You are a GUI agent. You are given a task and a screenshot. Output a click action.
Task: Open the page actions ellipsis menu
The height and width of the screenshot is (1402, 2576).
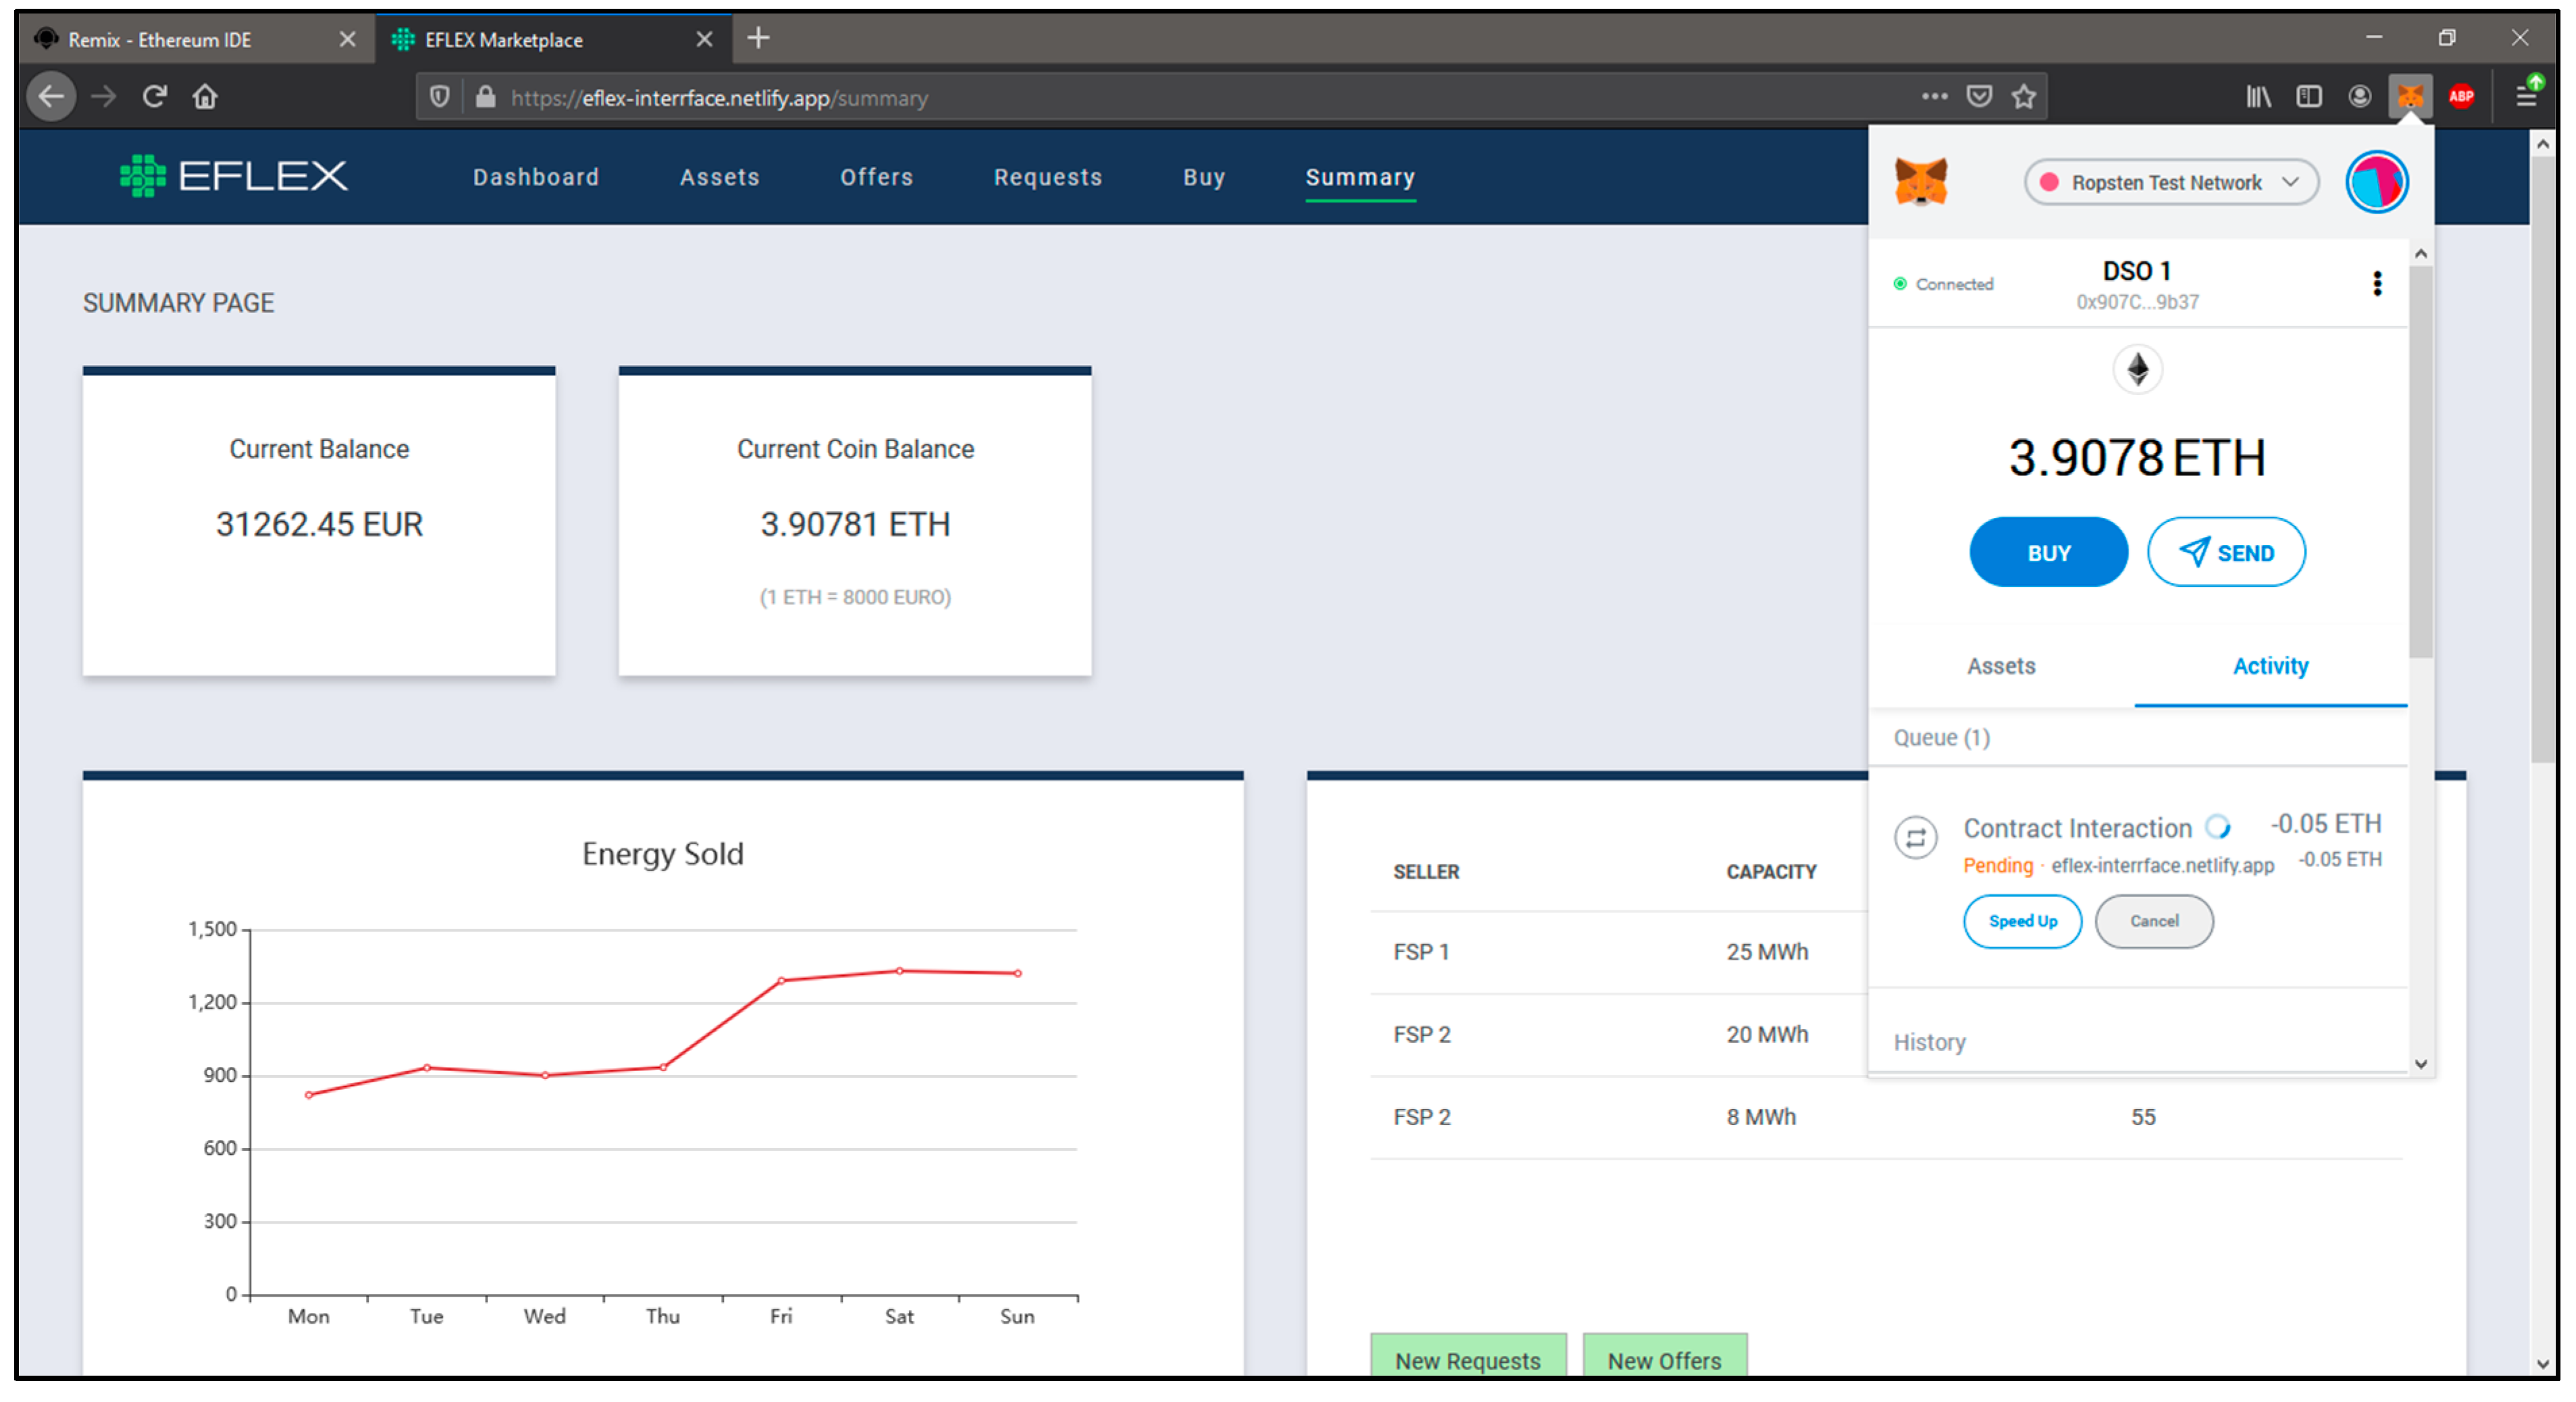pos(1934,97)
